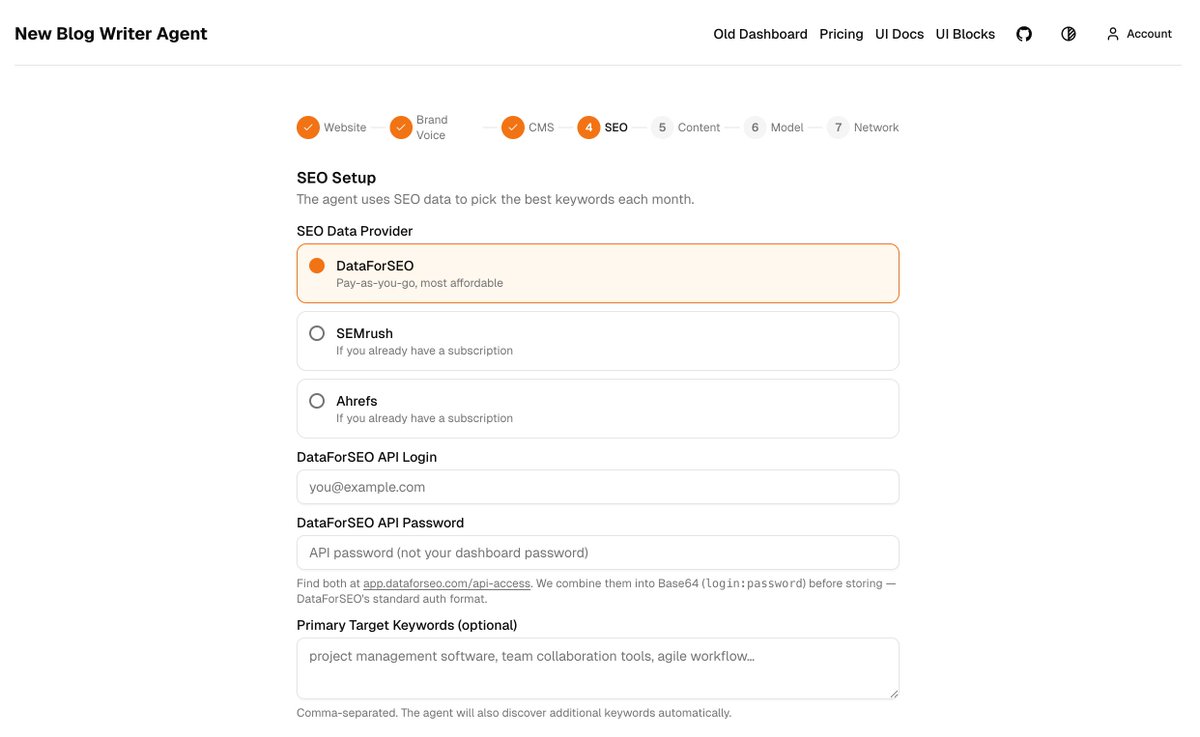
Task: Click SEMrush 'If you already have a subscription' text
Action: point(424,351)
